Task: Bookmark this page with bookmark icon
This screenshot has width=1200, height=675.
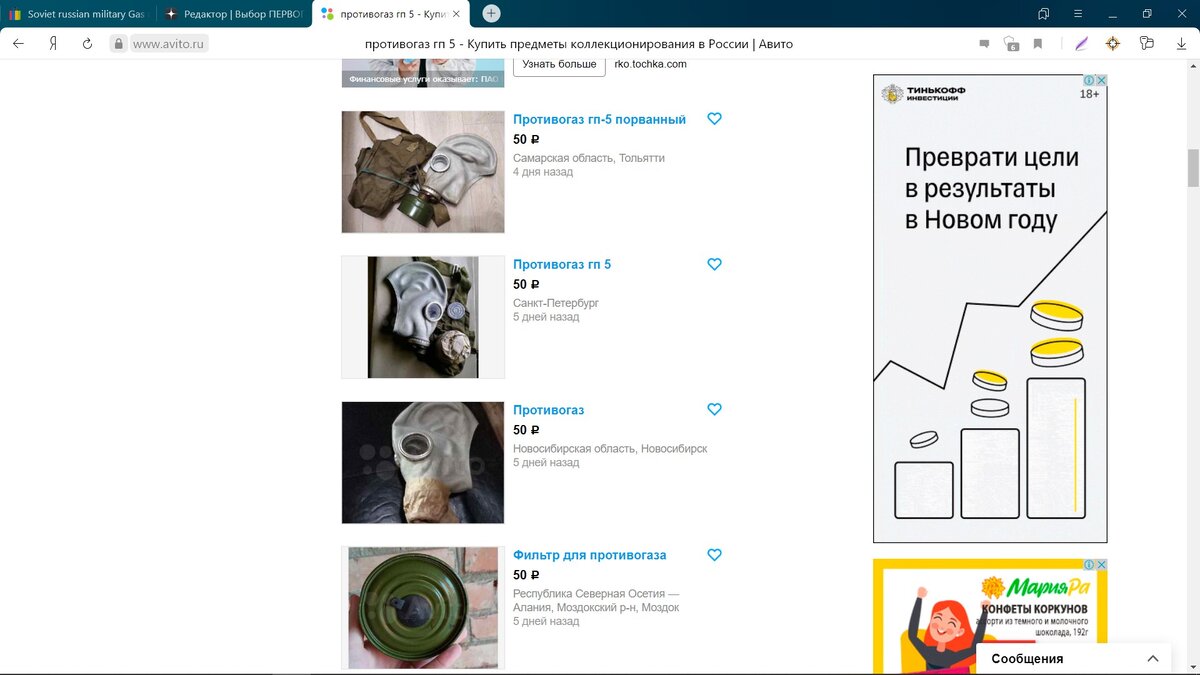Action: coord(1038,44)
